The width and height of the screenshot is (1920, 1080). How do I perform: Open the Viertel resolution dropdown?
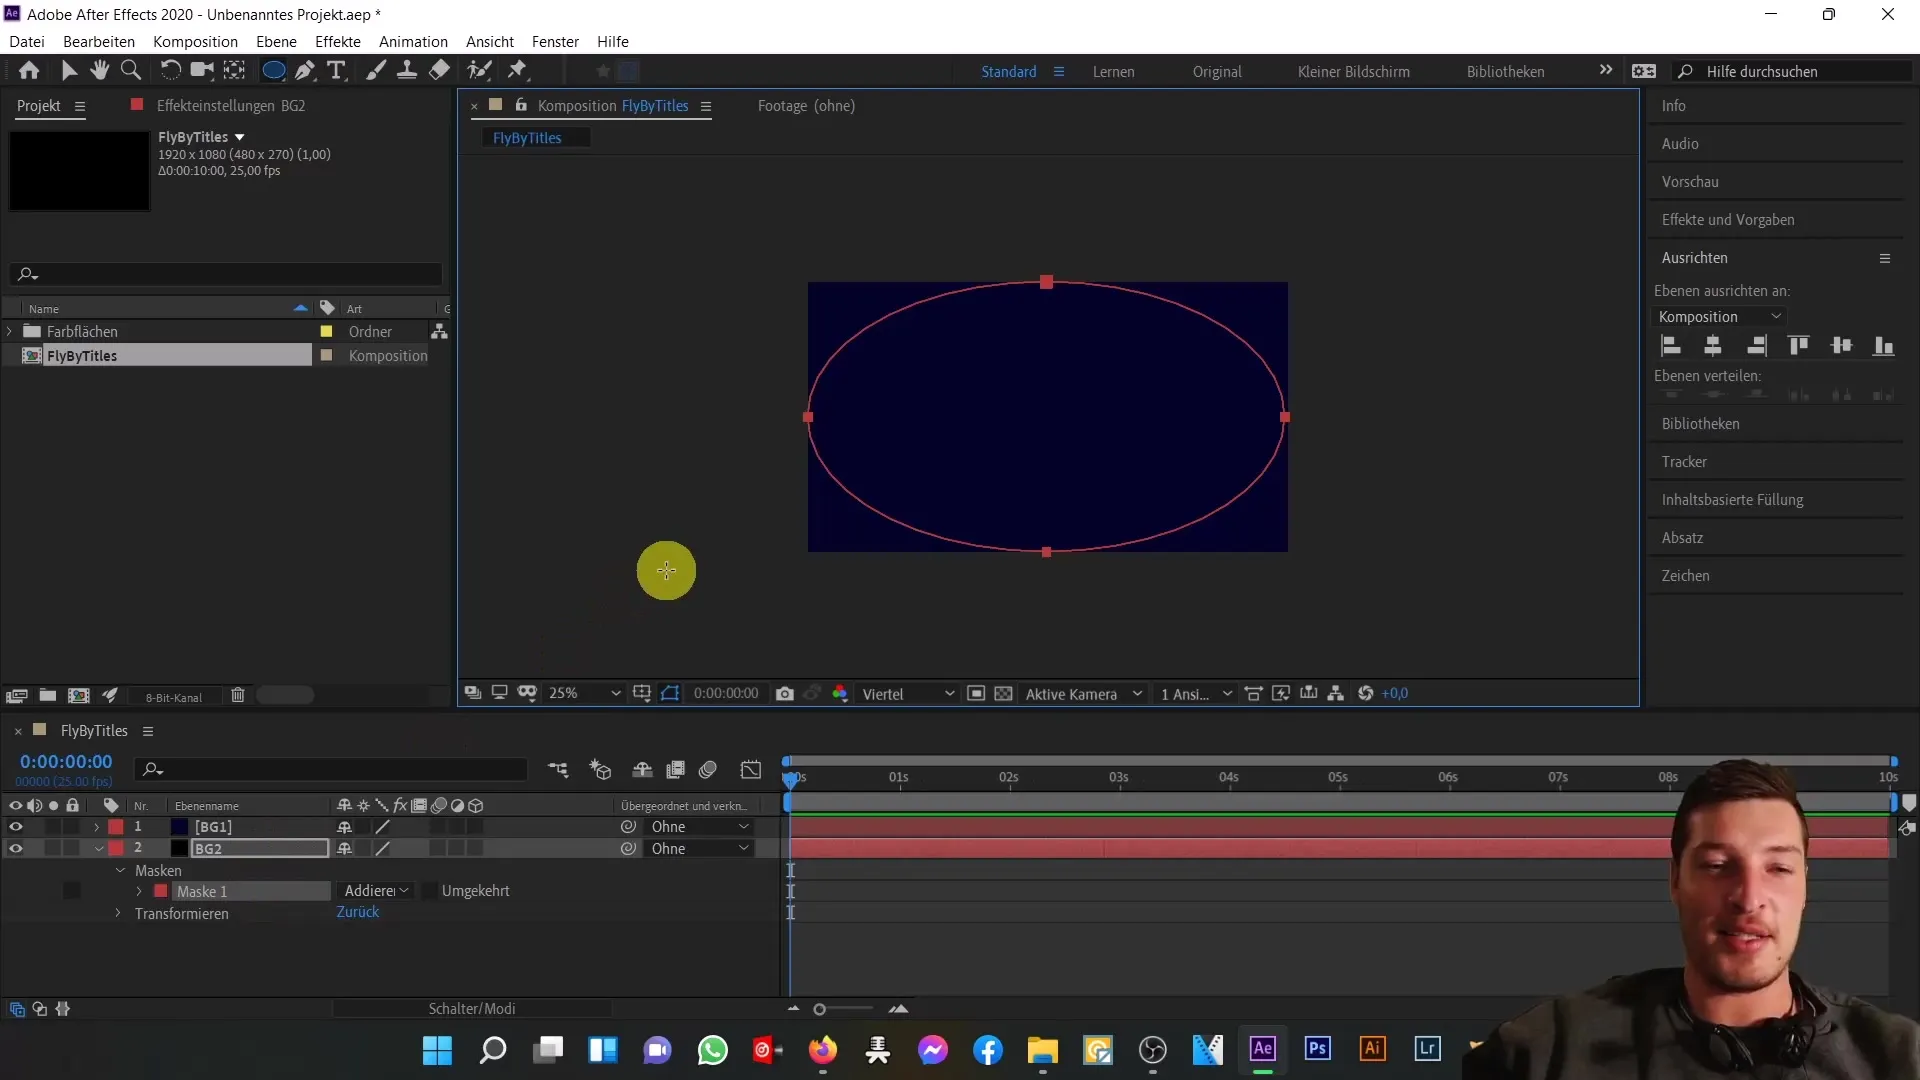[x=908, y=693]
